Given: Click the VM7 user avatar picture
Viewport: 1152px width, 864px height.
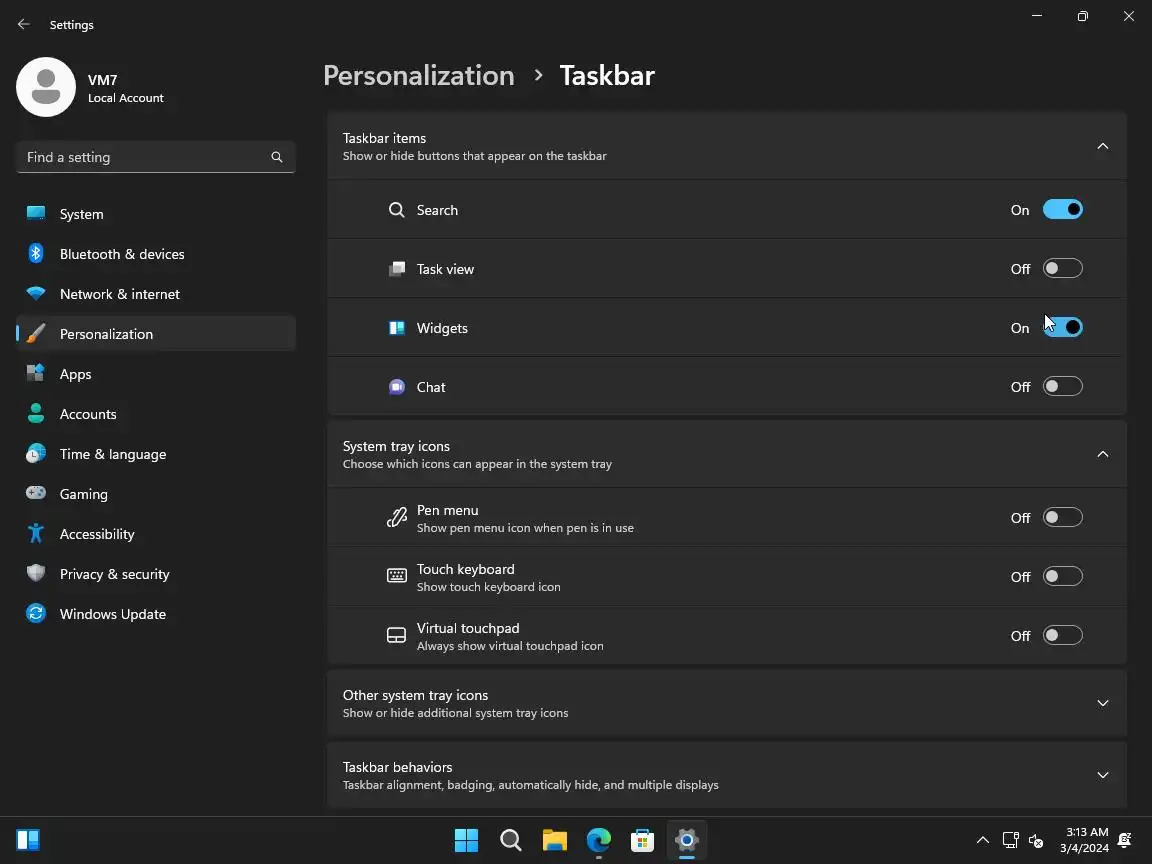Looking at the screenshot, I should 46,87.
